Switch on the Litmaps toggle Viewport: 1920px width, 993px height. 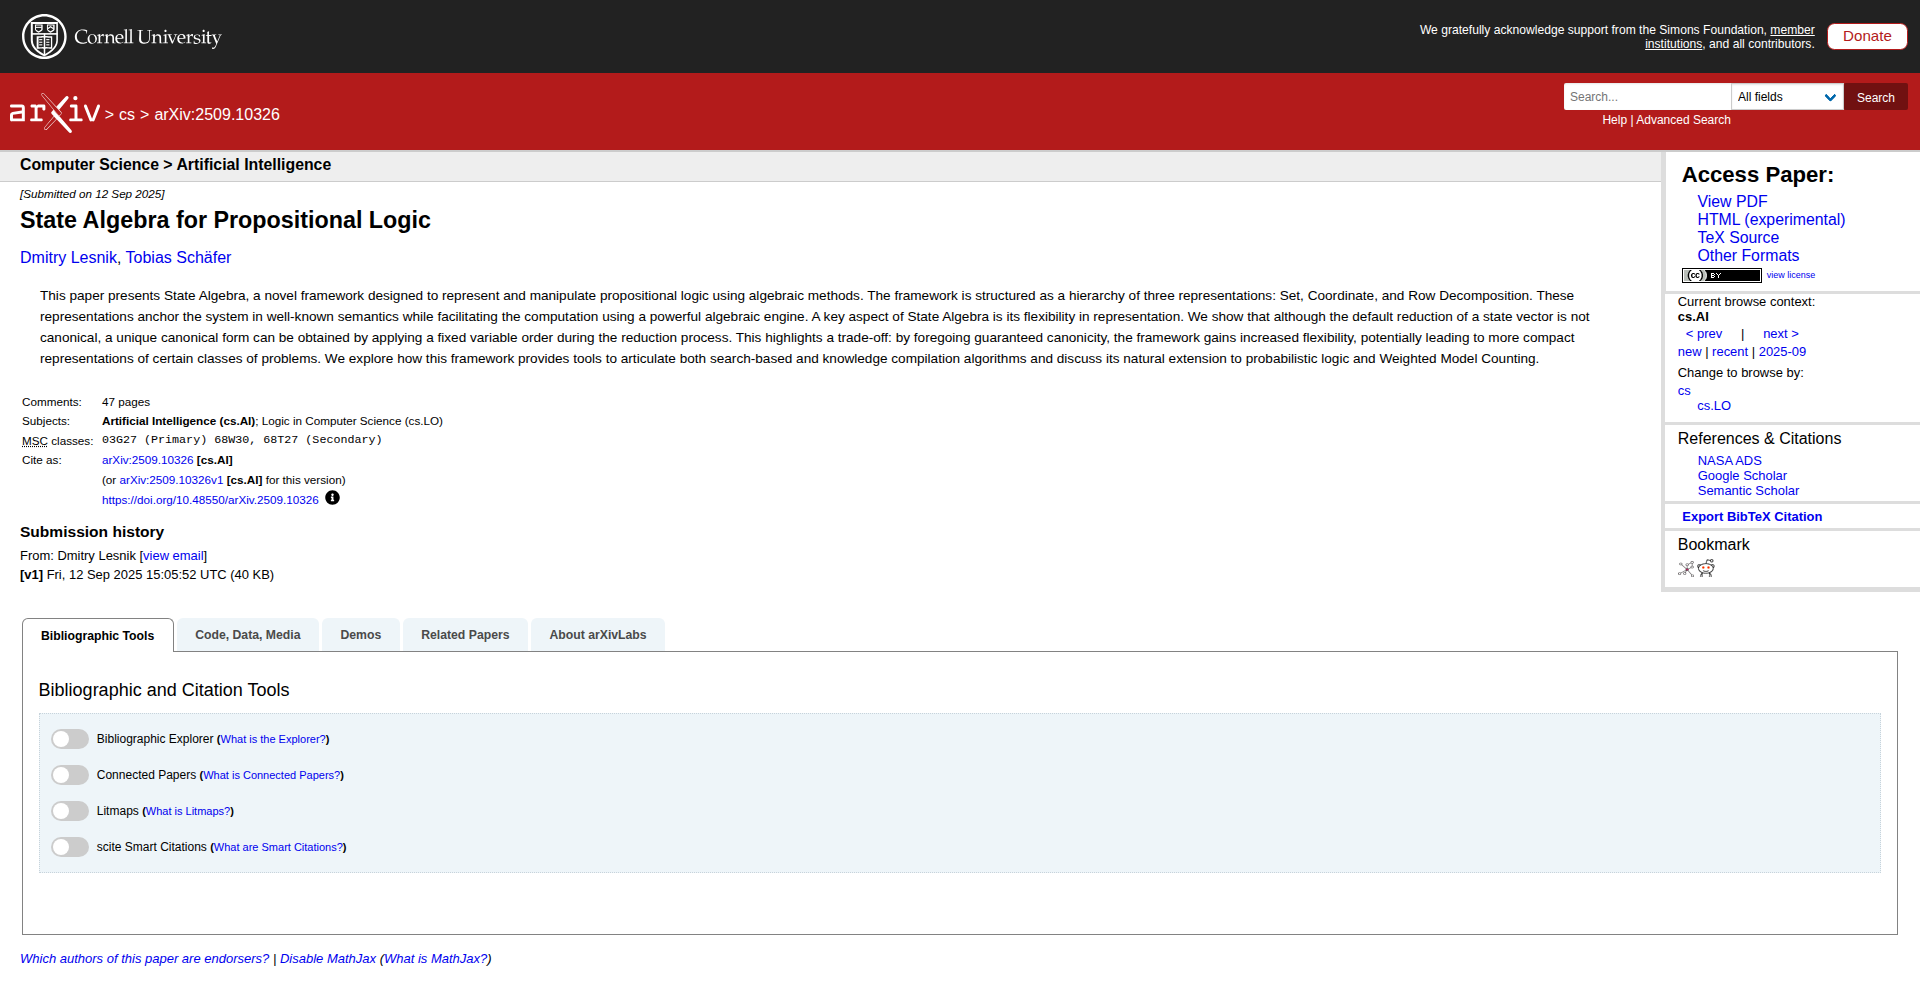(x=70, y=811)
